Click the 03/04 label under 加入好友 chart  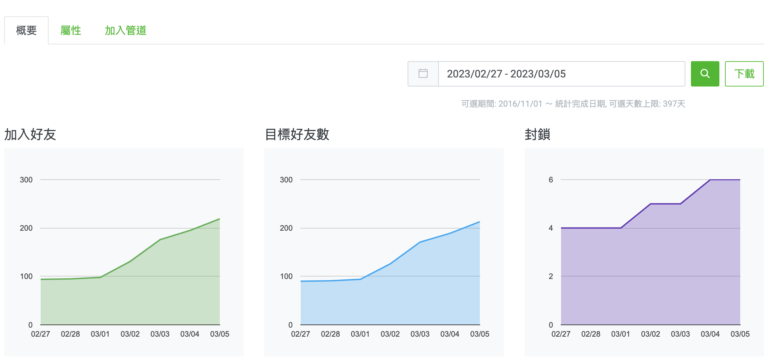tap(190, 334)
